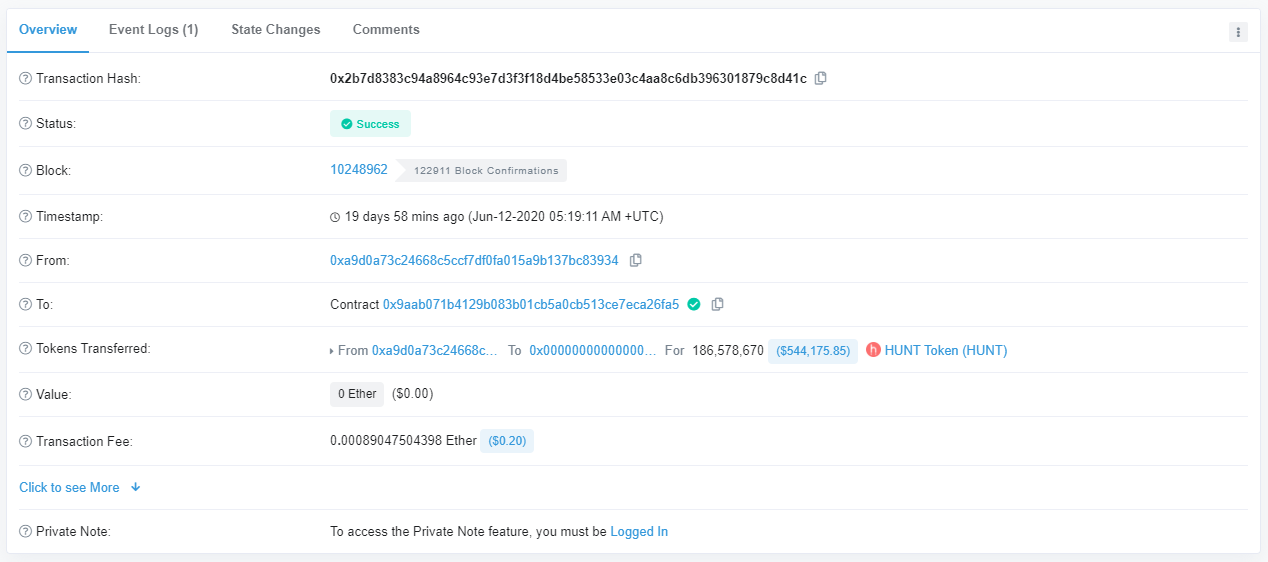Open token sender 0xa9d0a73c24668c... link
The width and height of the screenshot is (1268, 562).
pos(434,351)
